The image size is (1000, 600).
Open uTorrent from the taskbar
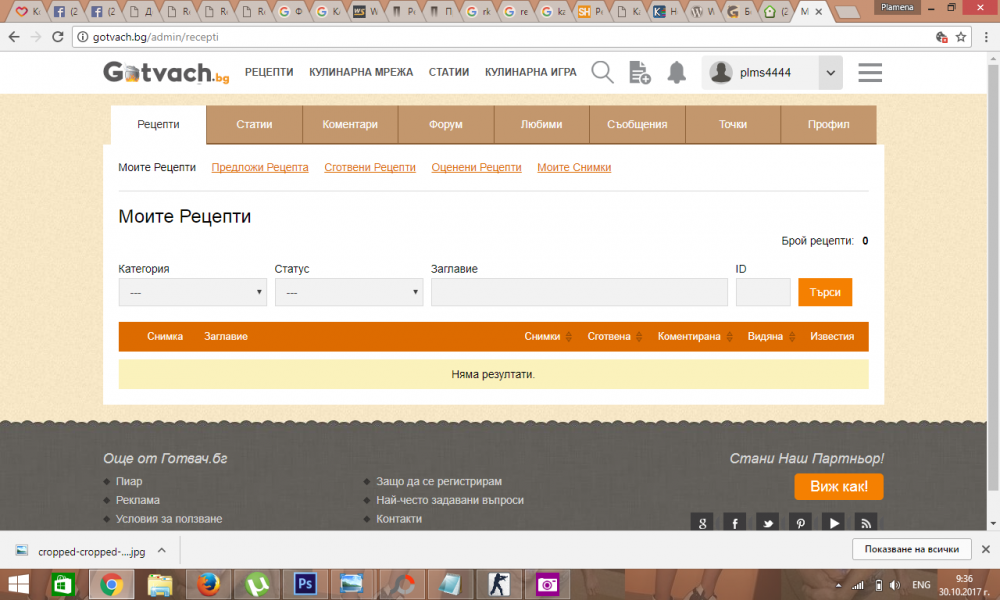257,584
